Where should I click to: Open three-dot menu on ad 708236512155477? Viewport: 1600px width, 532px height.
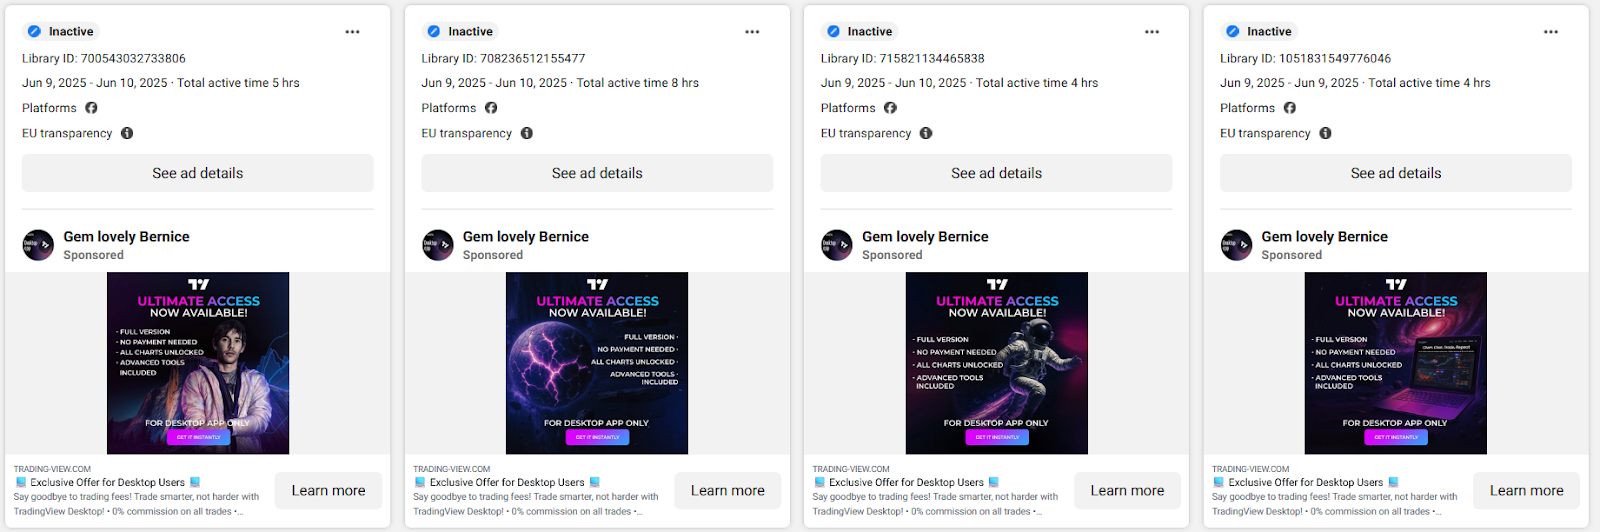(752, 32)
